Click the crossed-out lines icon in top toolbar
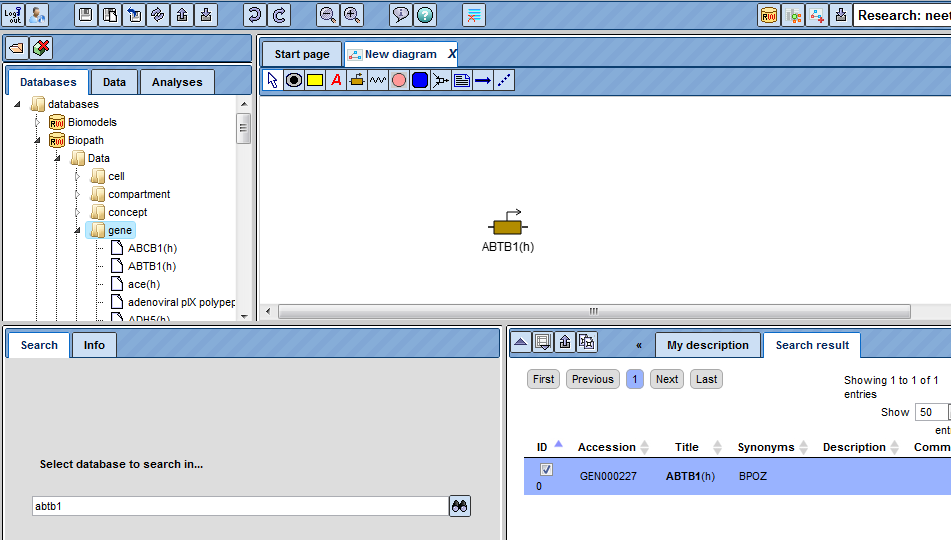 click(x=474, y=15)
